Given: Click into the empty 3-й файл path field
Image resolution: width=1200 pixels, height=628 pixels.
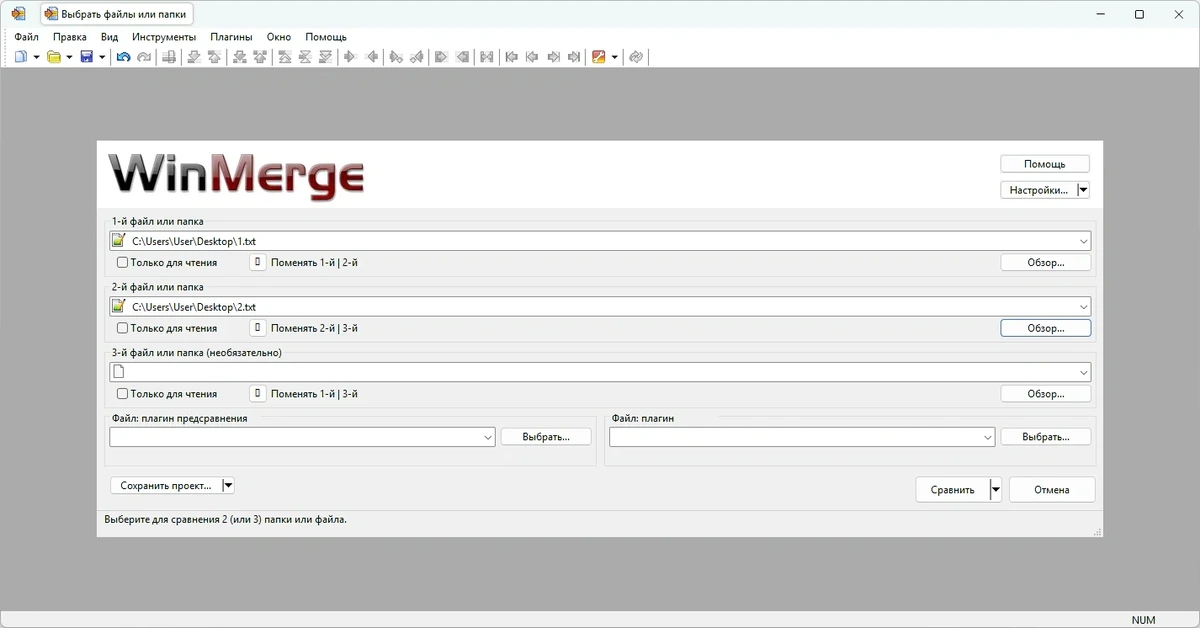Looking at the screenshot, I should (x=600, y=372).
